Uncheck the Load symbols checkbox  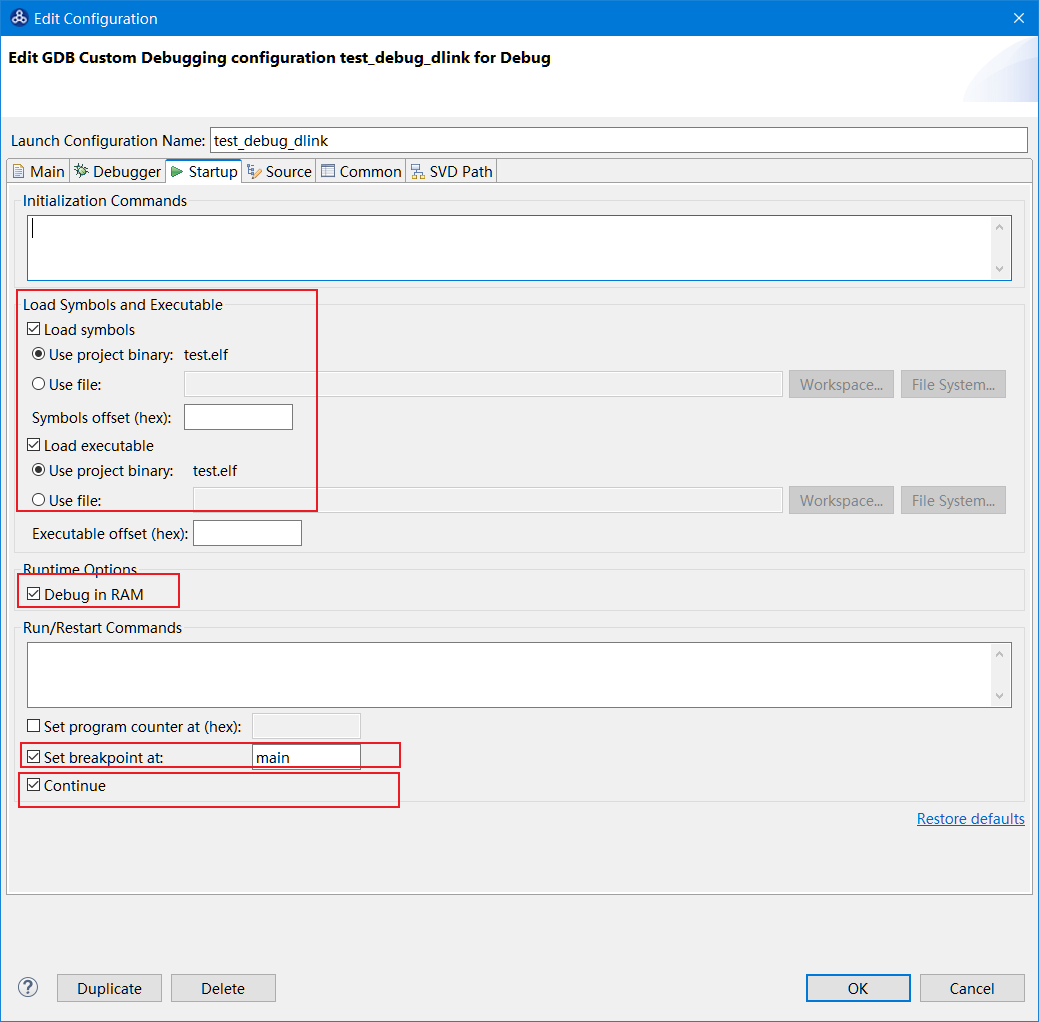(x=34, y=329)
